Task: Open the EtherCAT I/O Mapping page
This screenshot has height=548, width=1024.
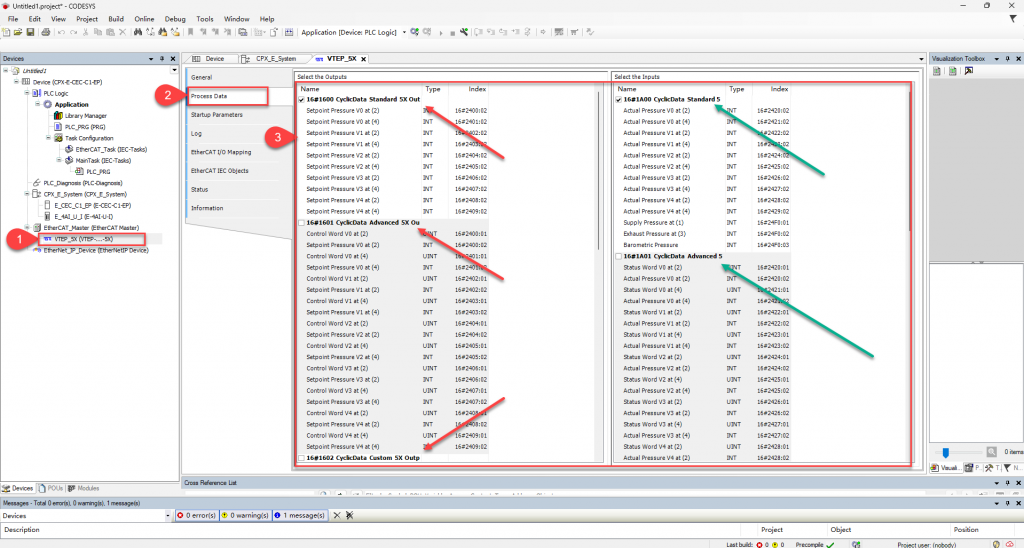Action: 221,152
